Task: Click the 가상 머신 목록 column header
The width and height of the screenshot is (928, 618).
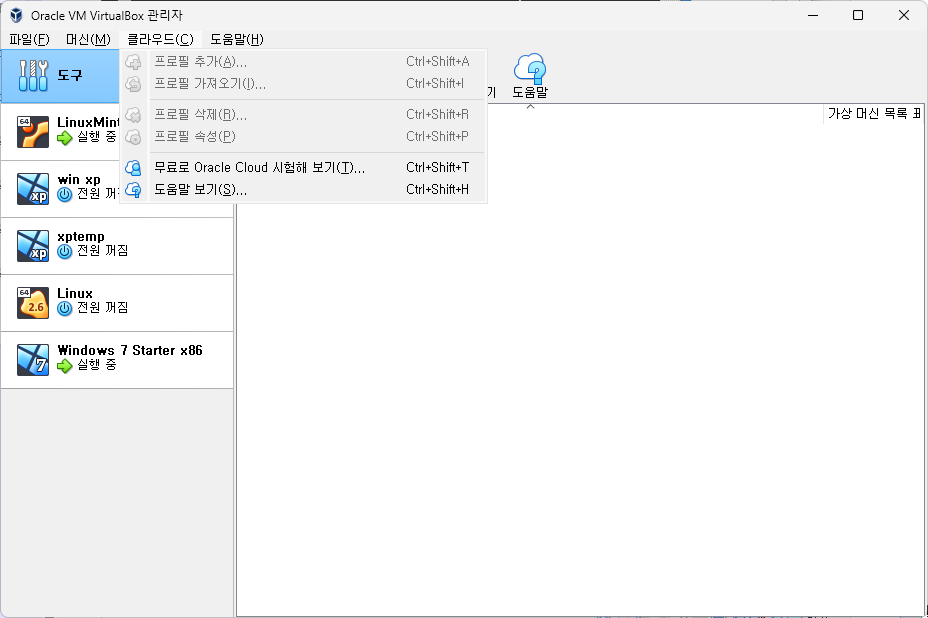Action: click(873, 114)
